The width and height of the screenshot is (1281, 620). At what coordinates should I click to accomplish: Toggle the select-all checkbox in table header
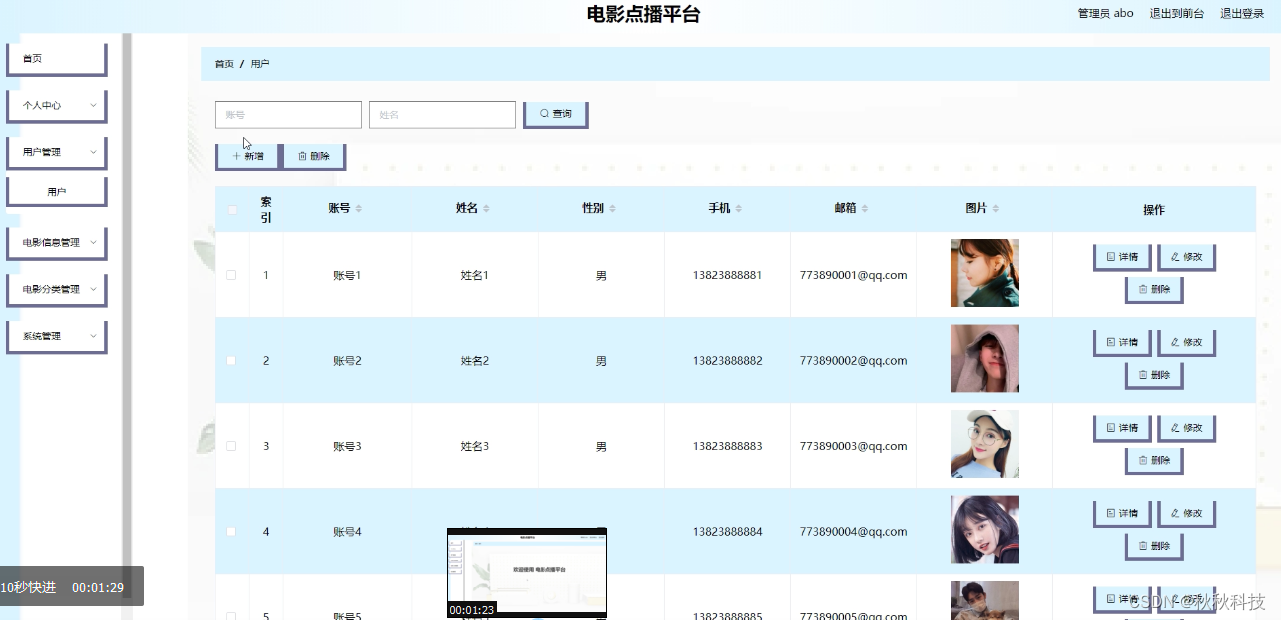[x=232, y=209]
